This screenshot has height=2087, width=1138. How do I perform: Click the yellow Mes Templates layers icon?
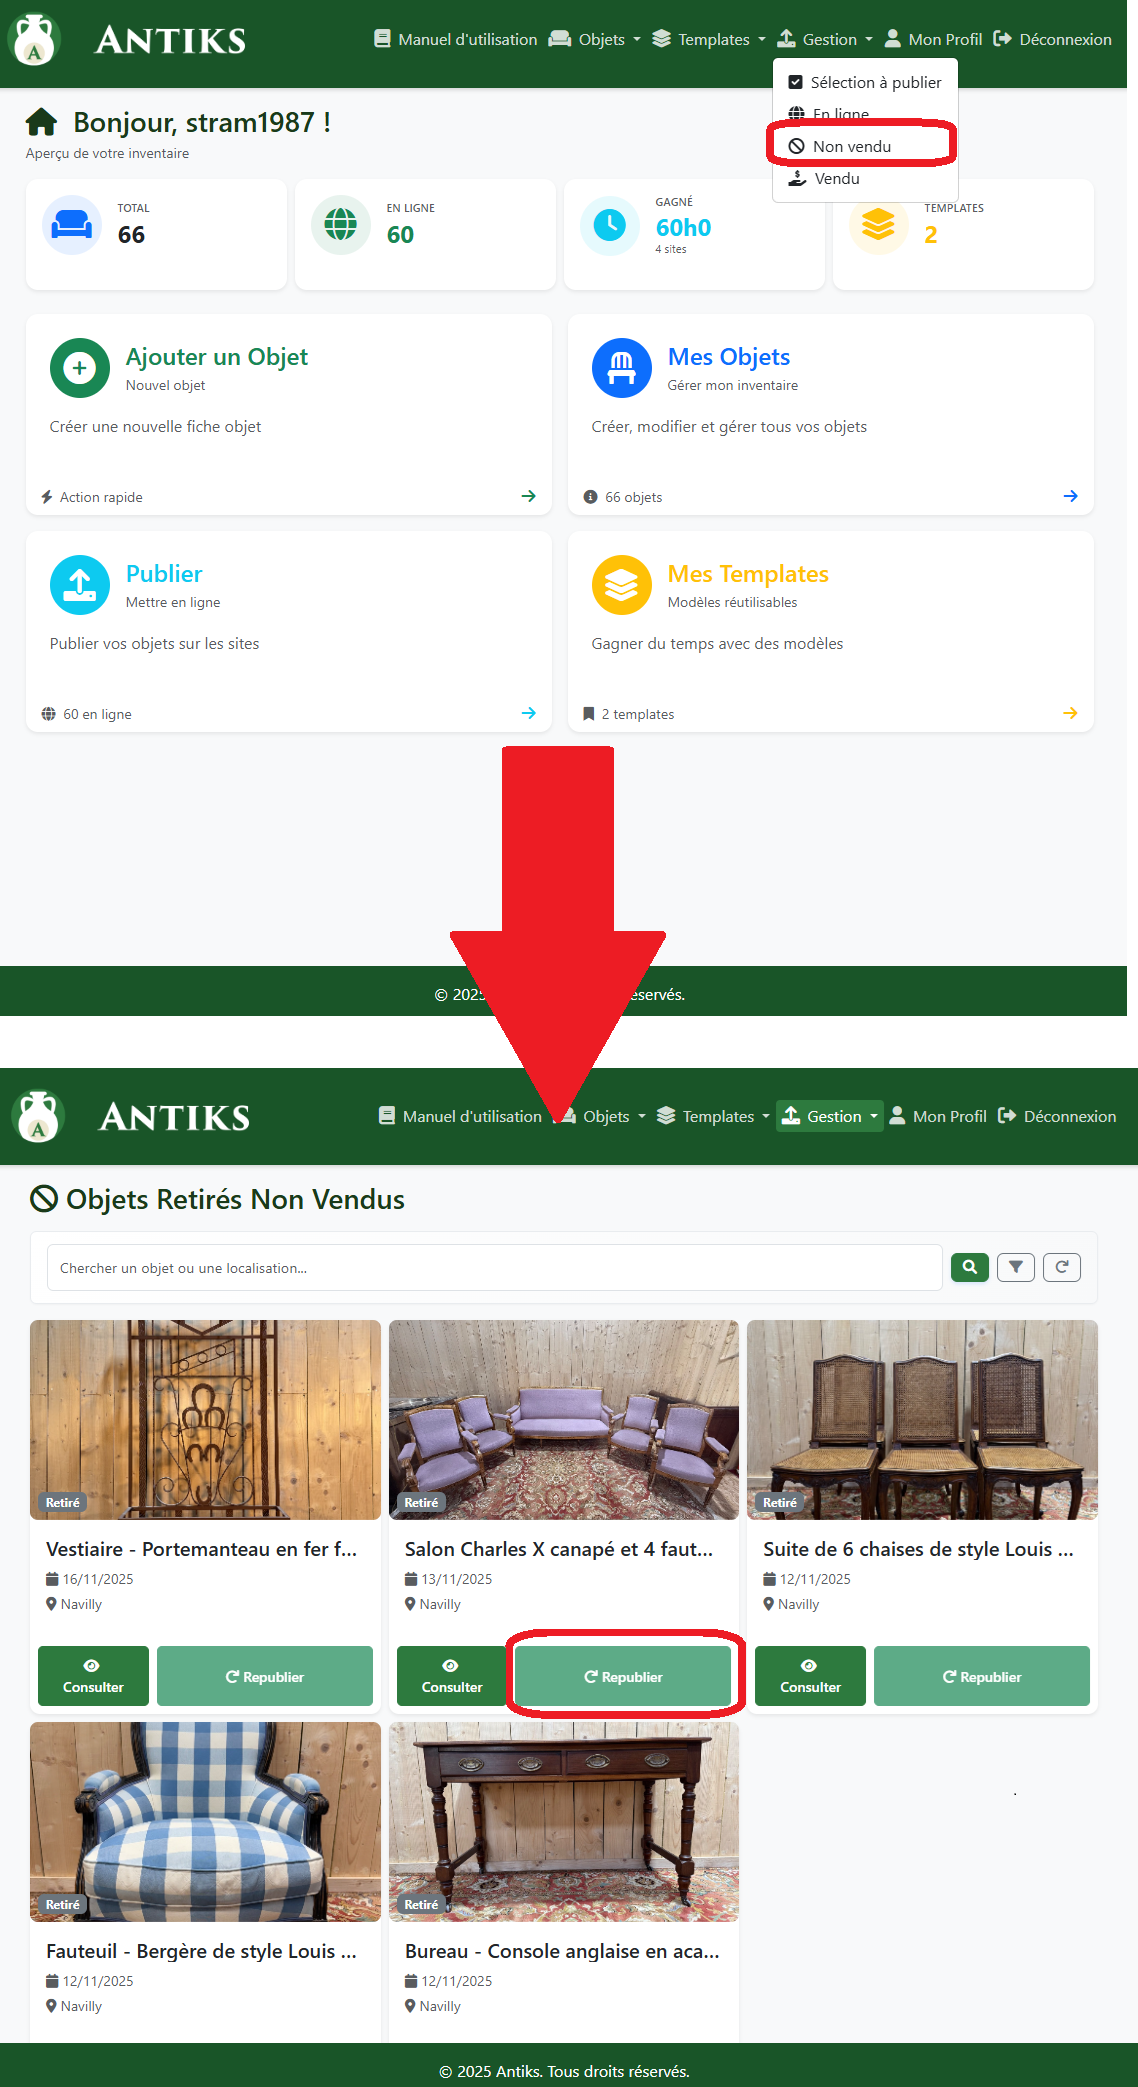coord(621,585)
